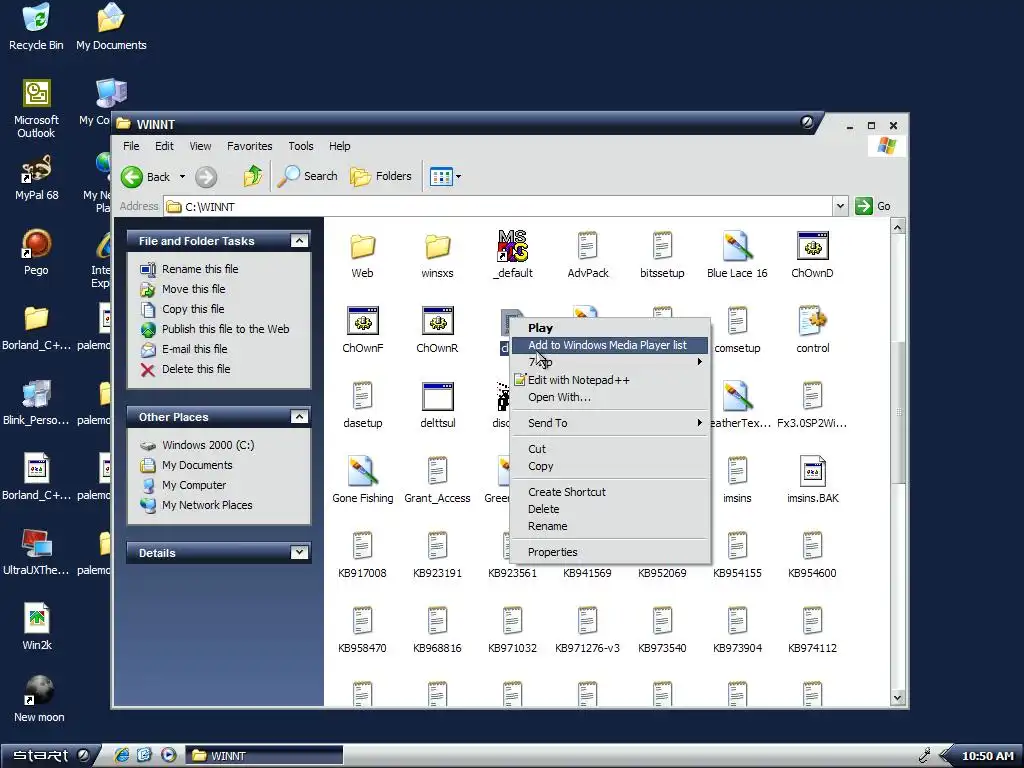Select the AdvPack file icon
The width and height of the screenshot is (1024, 768).
coord(587,246)
